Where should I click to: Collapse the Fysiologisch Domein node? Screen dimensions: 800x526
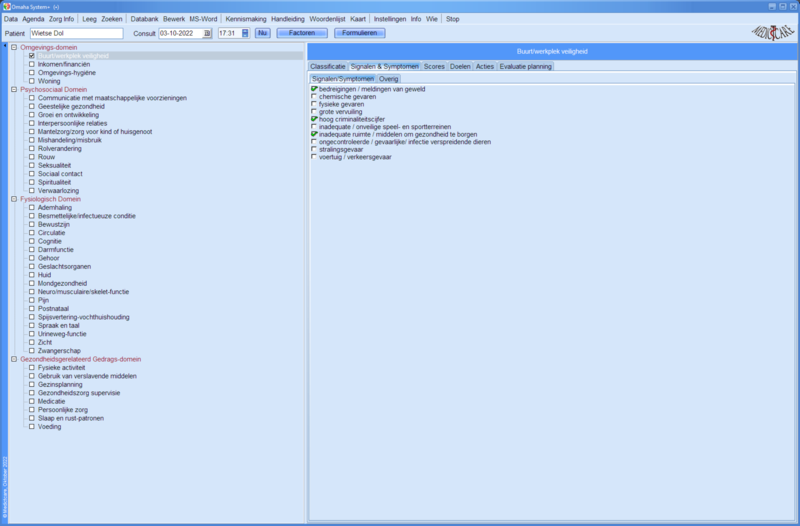point(14,199)
